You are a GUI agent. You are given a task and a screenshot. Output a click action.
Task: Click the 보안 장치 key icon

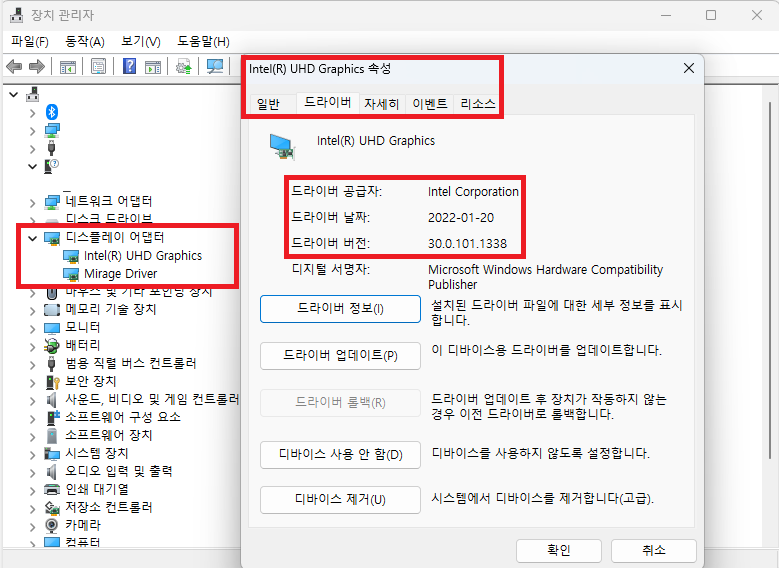click(52, 382)
